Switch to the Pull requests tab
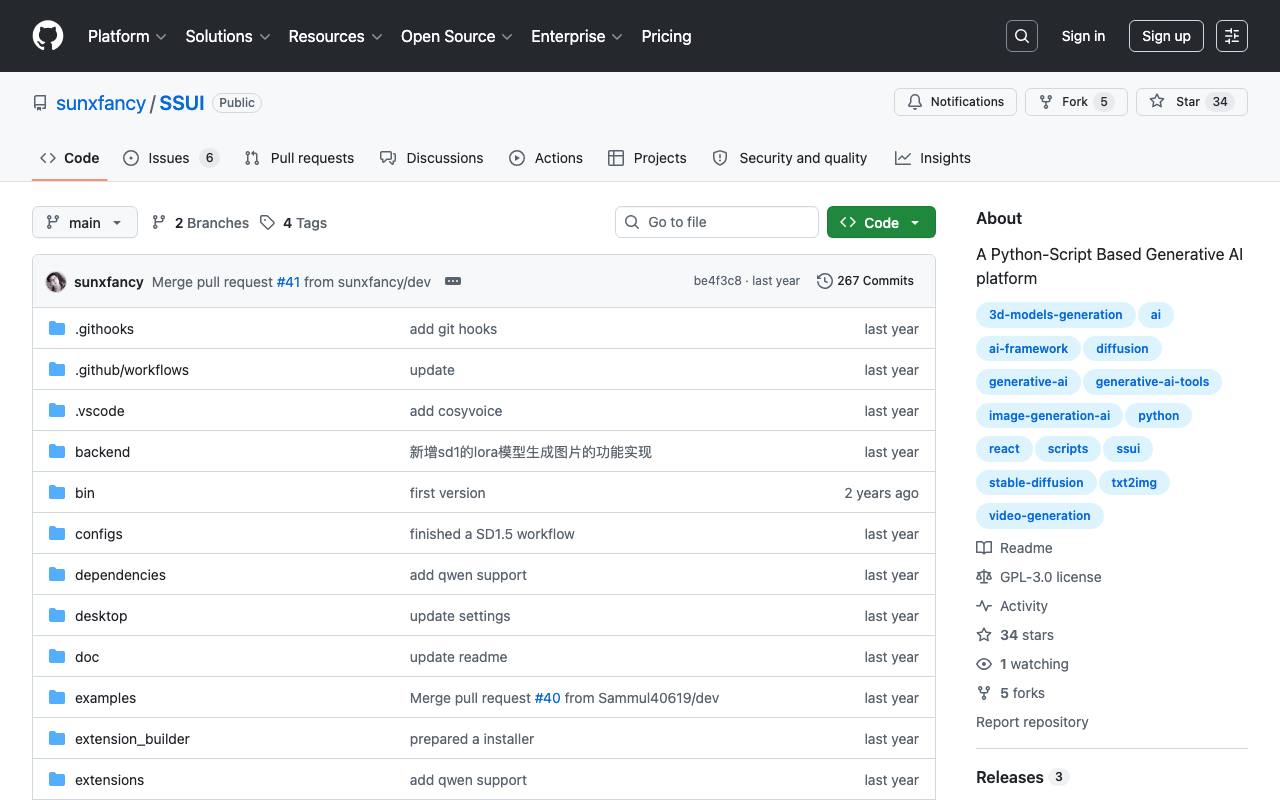This screenshot has width=1280, height=800. pos(299,158)
